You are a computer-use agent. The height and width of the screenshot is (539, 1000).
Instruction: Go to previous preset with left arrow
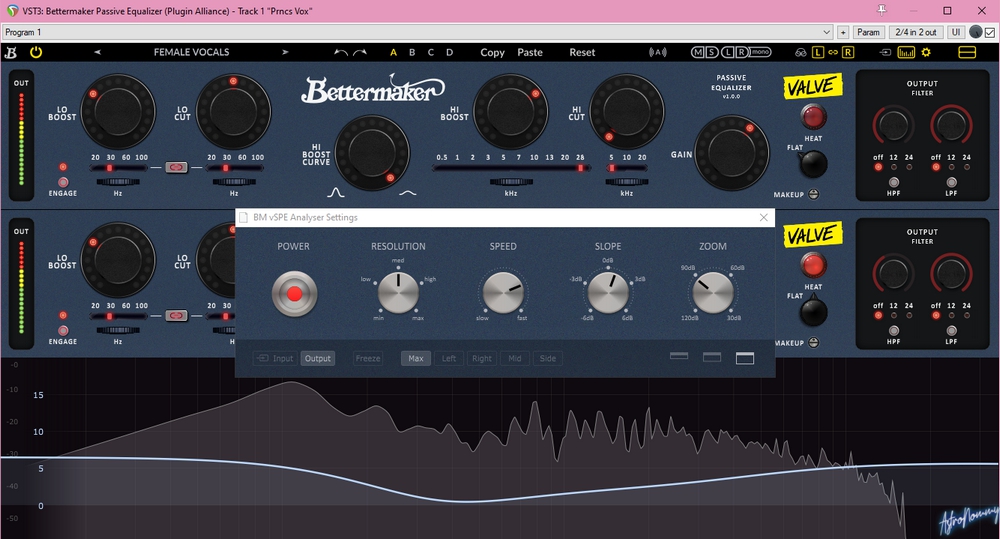click(x=97, y=52)
